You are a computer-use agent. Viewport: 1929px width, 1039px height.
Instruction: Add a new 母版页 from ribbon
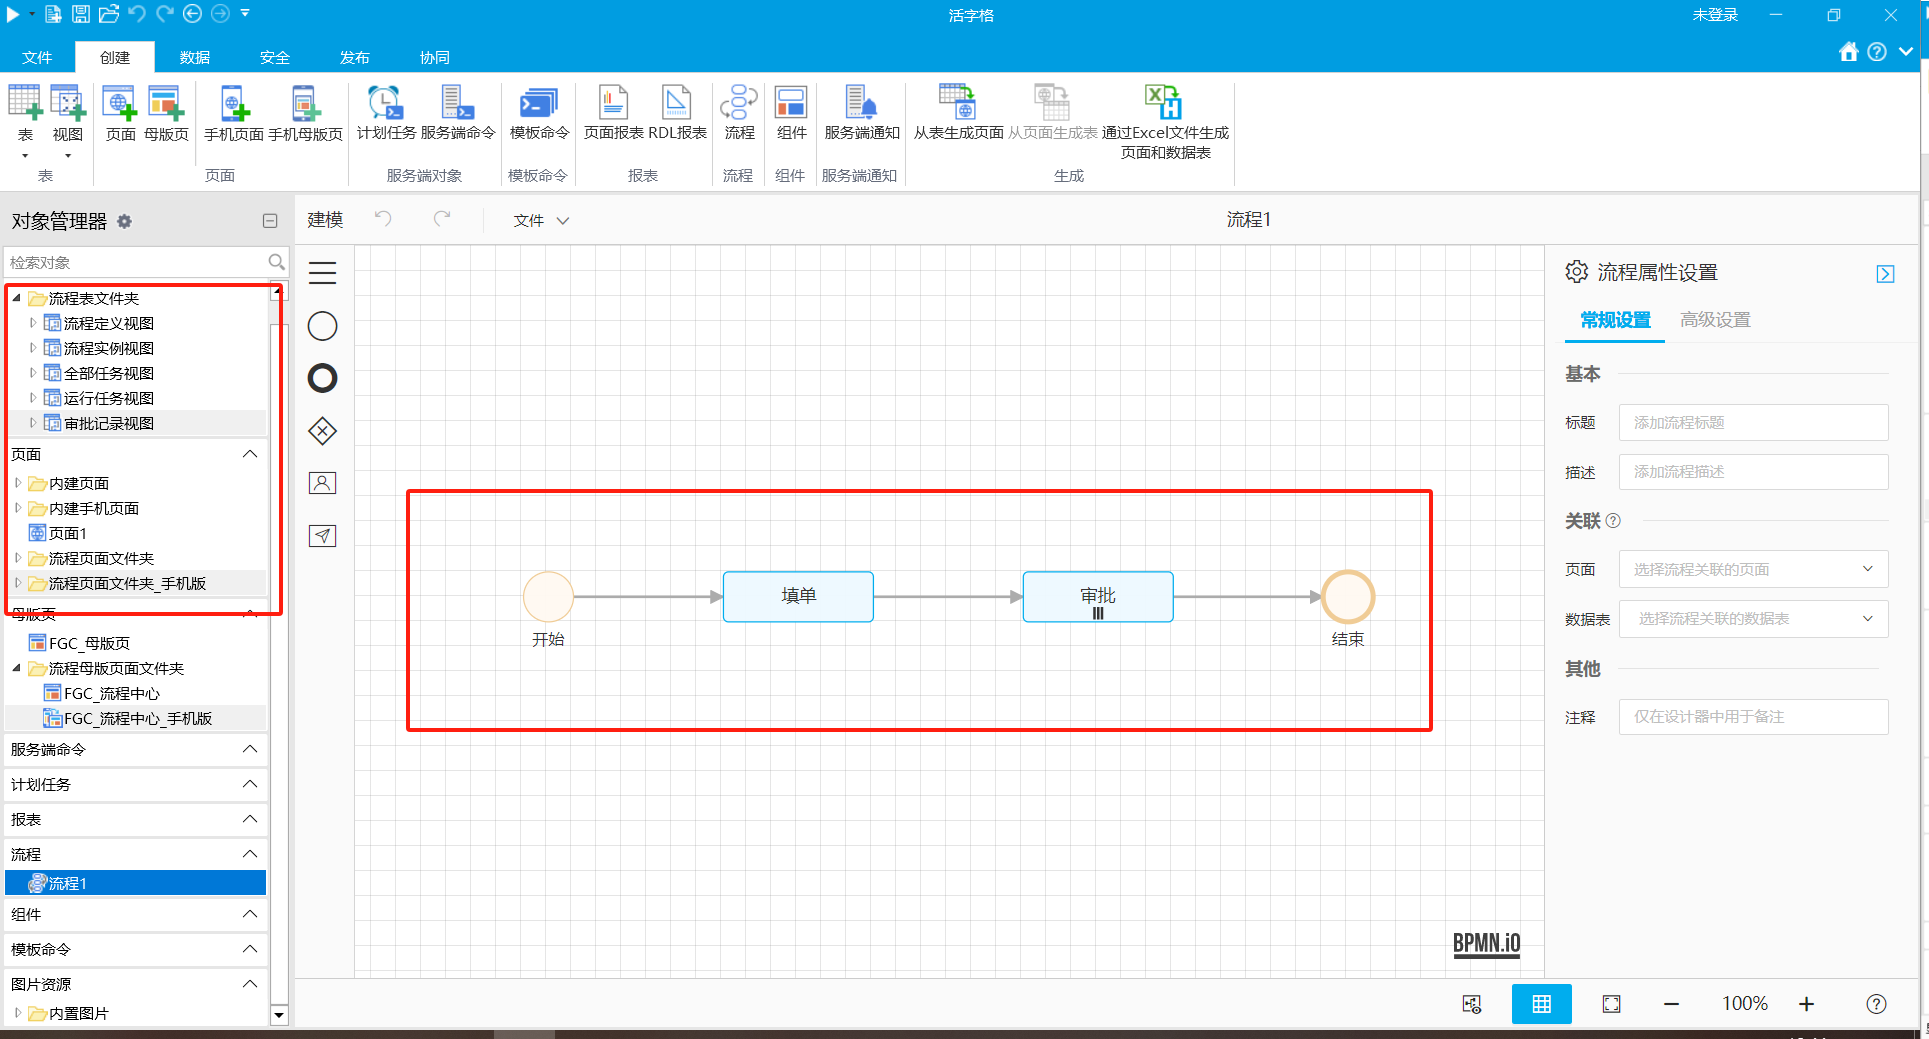166,114
